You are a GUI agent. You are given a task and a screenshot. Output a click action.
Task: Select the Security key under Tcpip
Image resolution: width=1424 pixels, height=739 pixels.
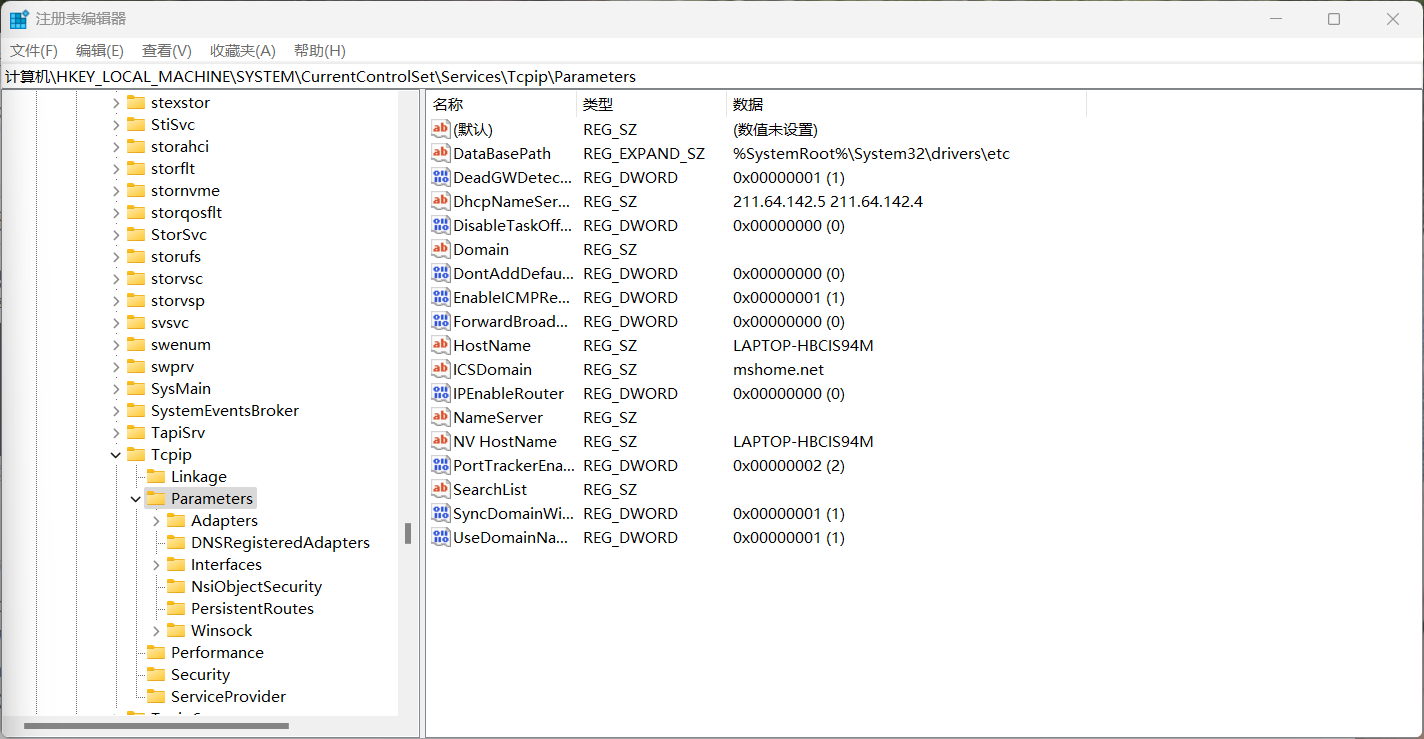[x=200, y=674]
